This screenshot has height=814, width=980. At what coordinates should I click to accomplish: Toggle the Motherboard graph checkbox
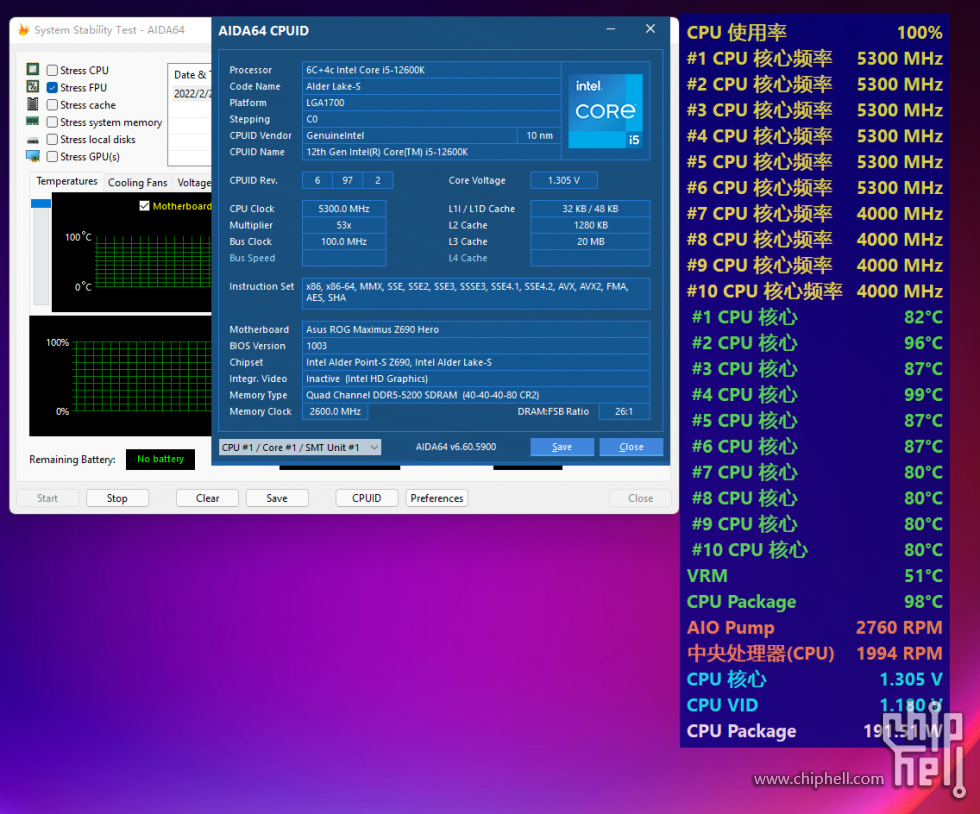click(x=144, y=206)
